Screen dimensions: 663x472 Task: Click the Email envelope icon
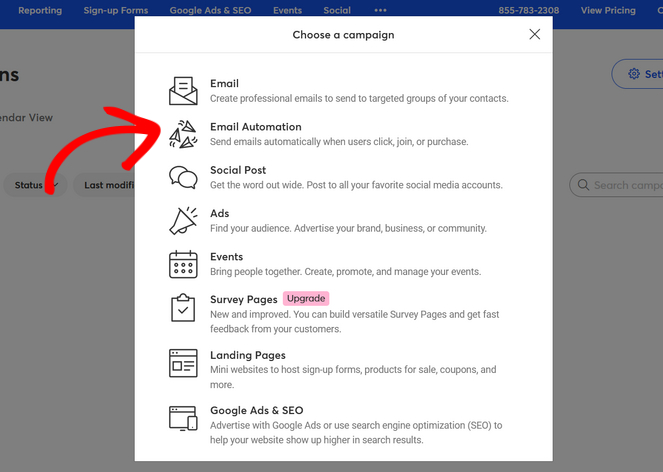point(183,91)
